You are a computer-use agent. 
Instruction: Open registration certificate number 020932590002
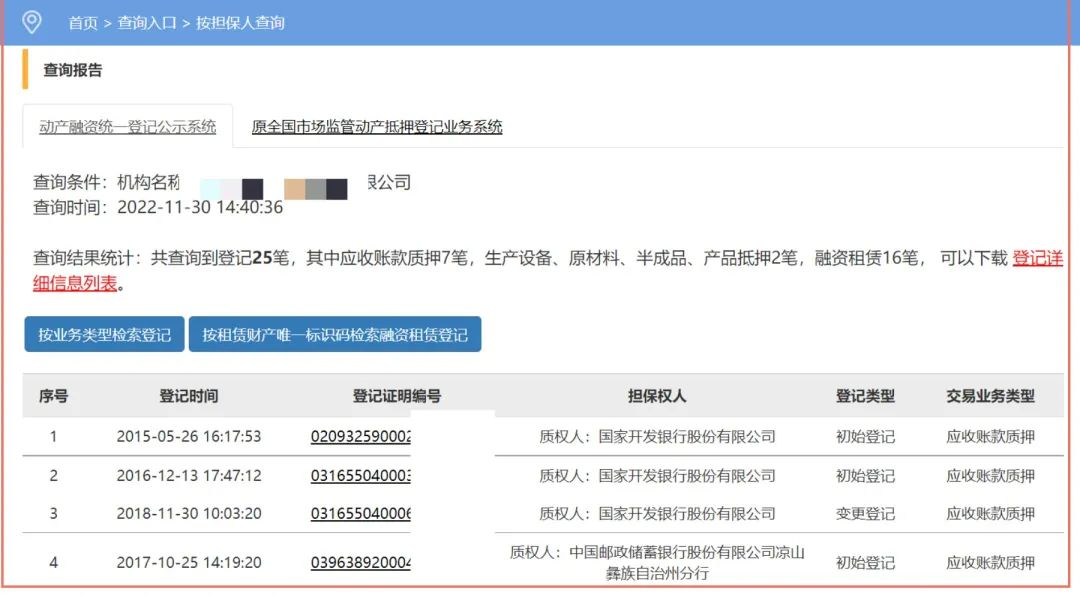point(361,437)
